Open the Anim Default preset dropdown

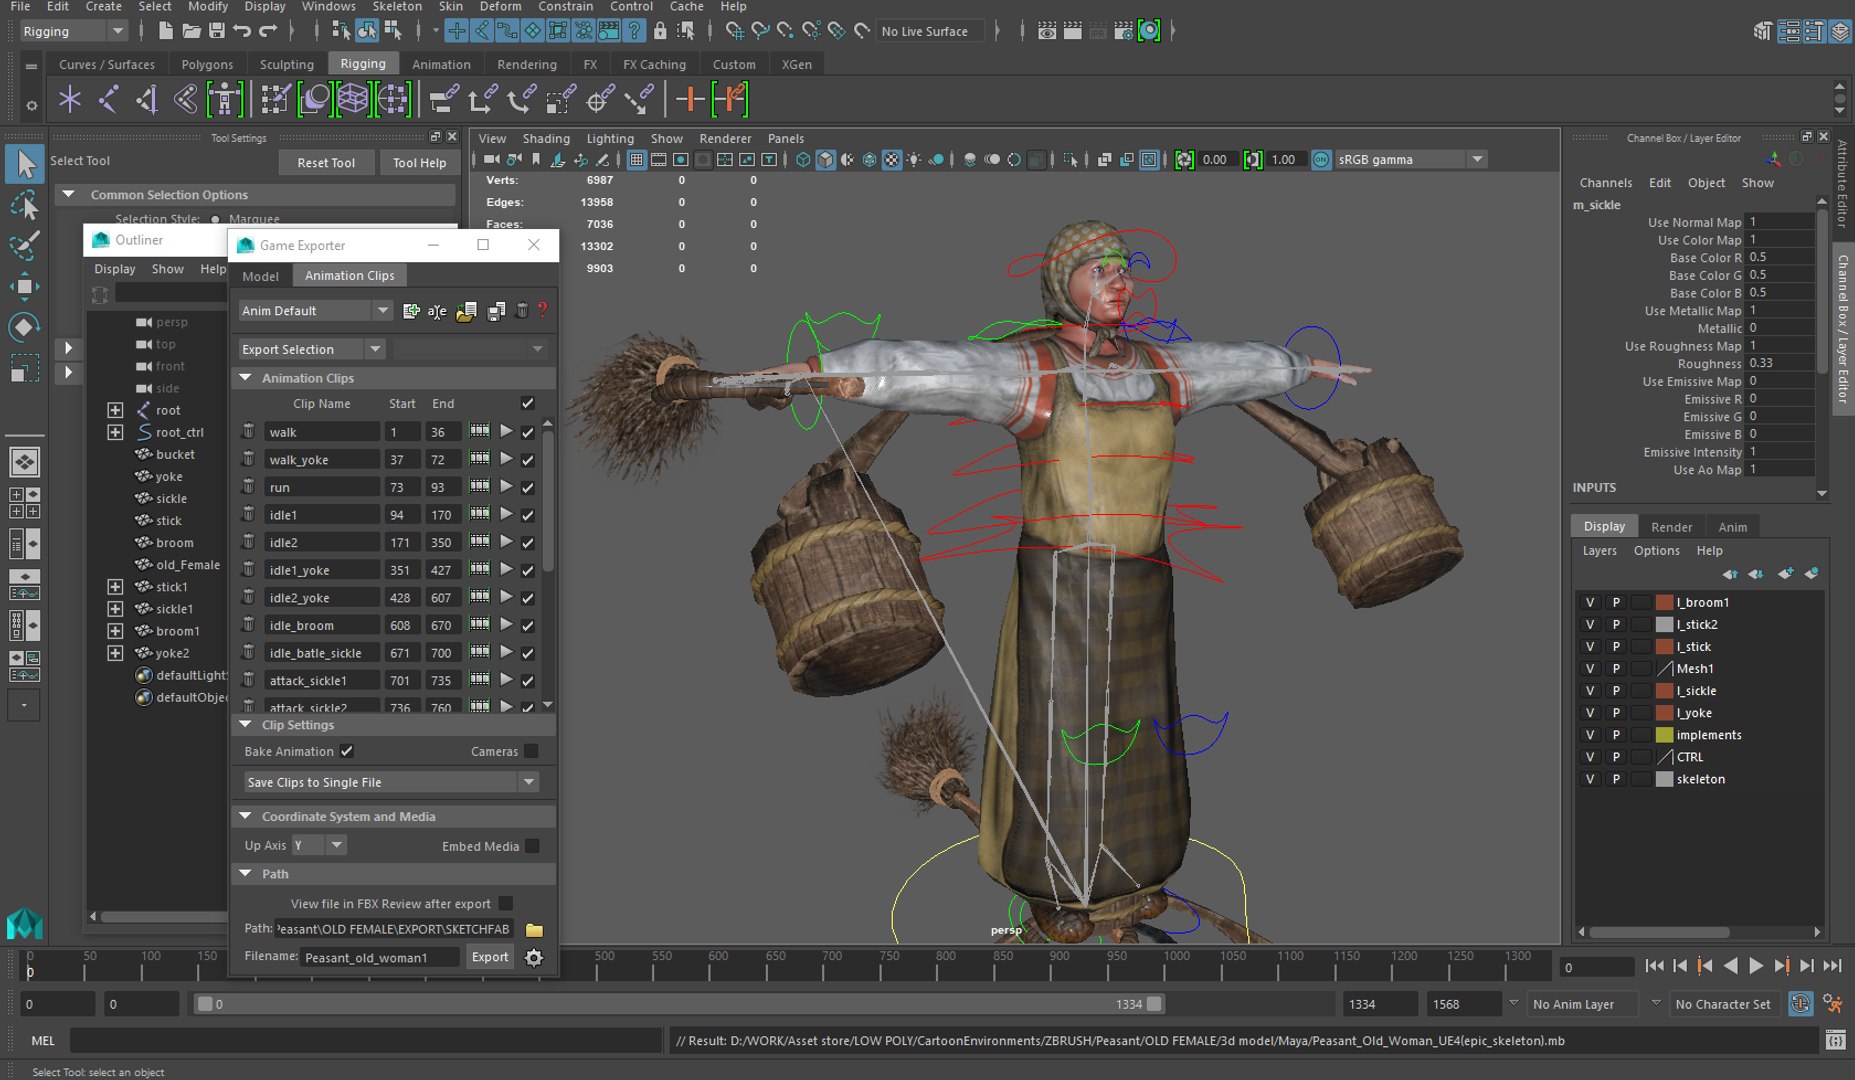(315, 311)
